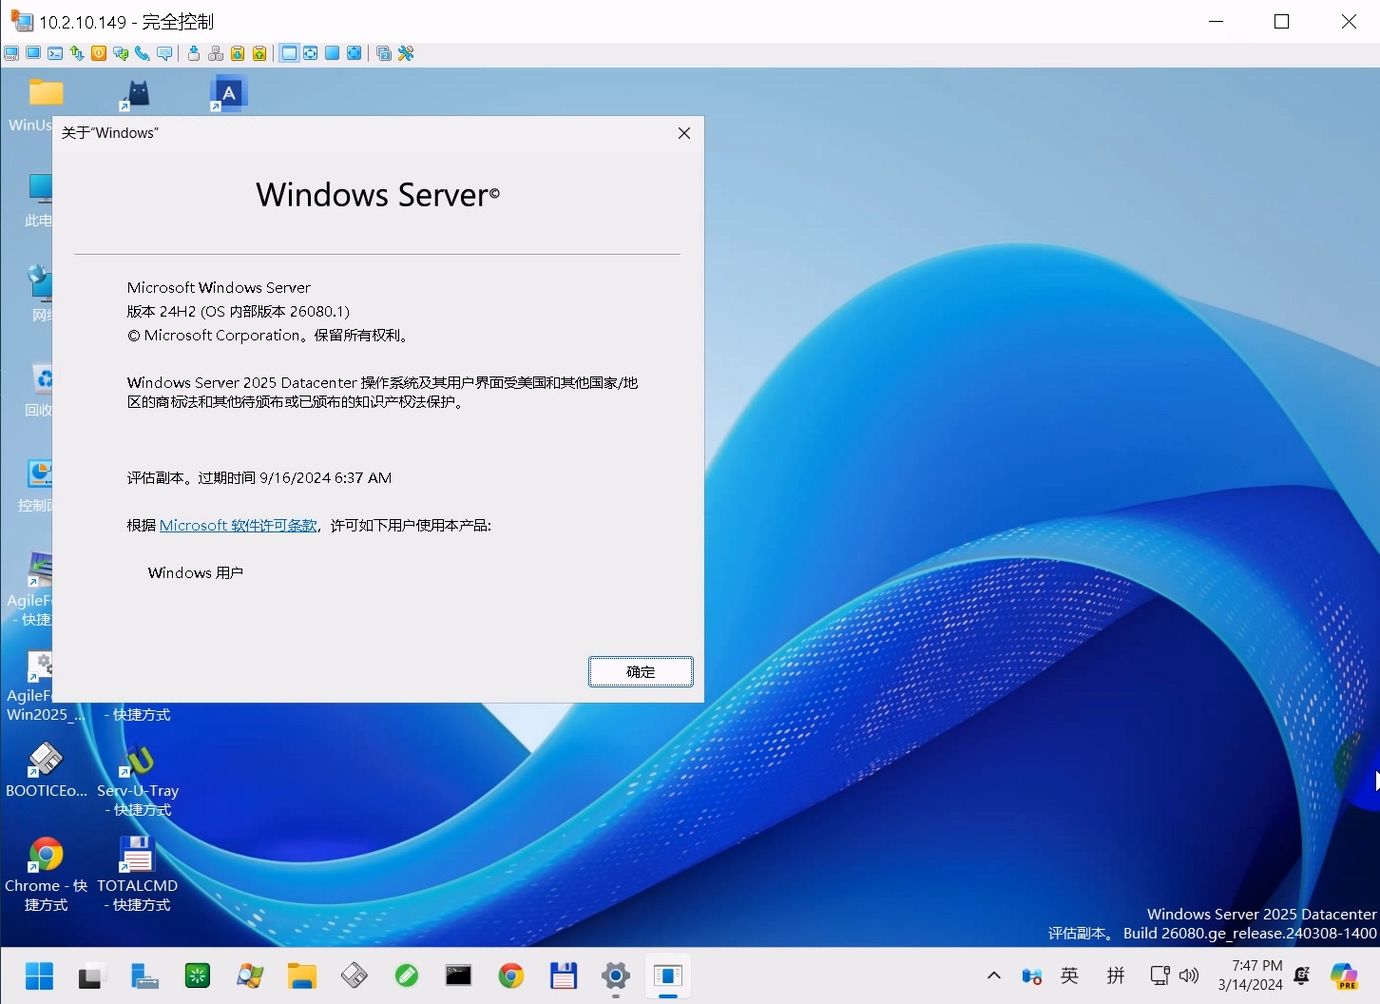Screen dimensions: 1380x1004
Task: Click the black cat desktop shortcut icon
Action: coord(135,95)
